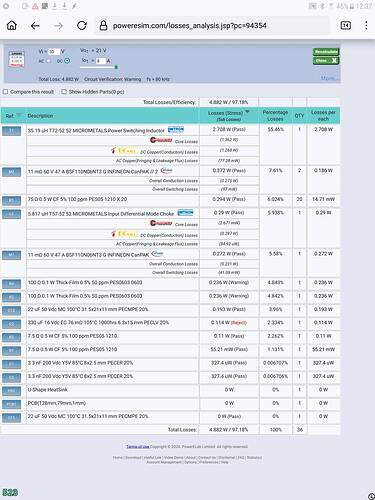Select the DC radio button
This screenshot has height=500, width=375.
[x=67, y=61]
